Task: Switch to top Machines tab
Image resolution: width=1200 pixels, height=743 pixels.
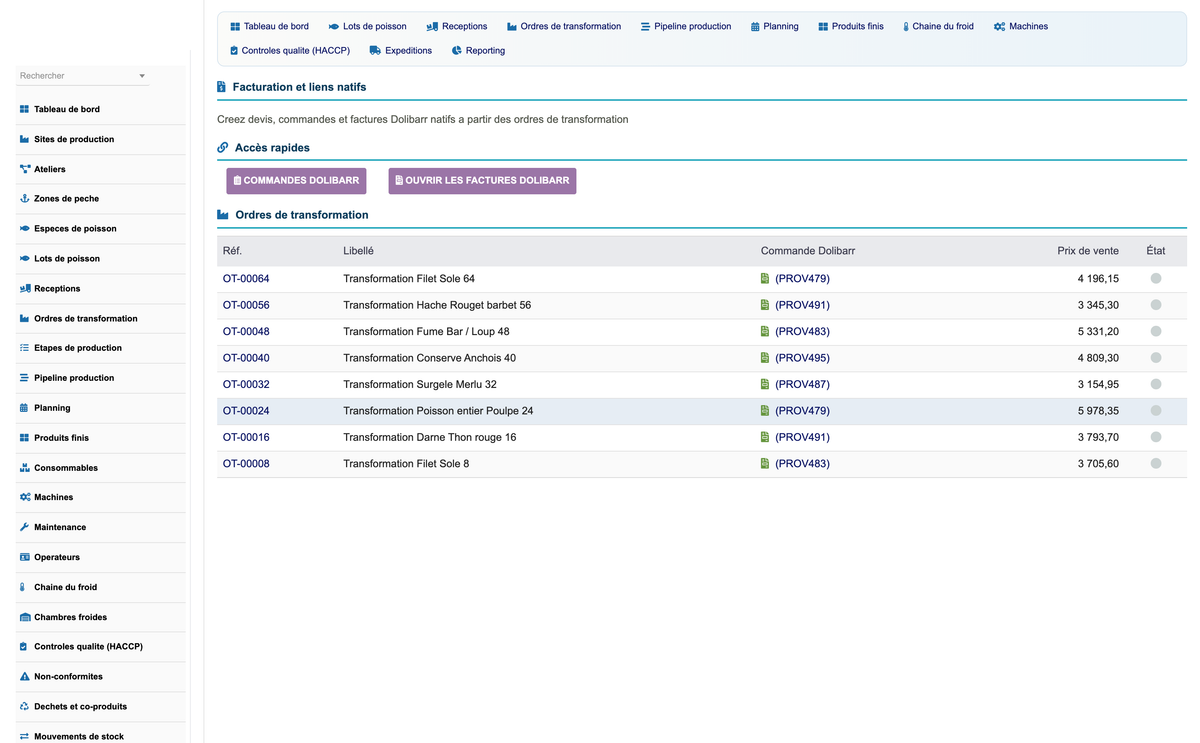Action: click(x=1021, y=26)
